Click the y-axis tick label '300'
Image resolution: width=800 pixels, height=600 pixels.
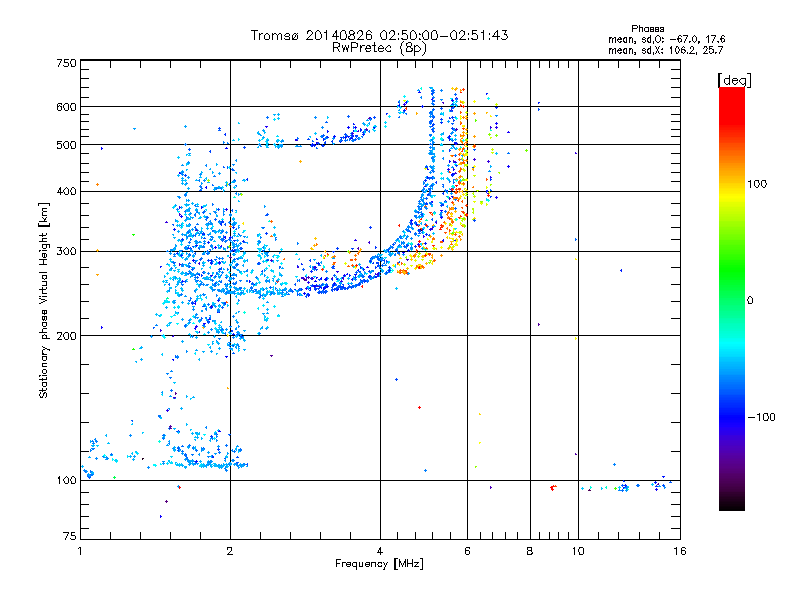pos(66,252)
